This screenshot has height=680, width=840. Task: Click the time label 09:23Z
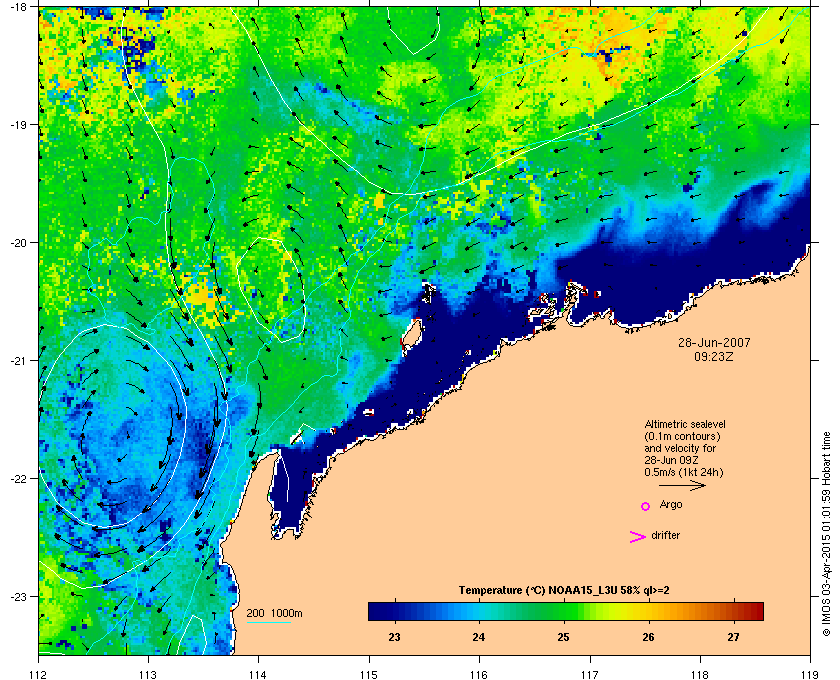point(714,356)
